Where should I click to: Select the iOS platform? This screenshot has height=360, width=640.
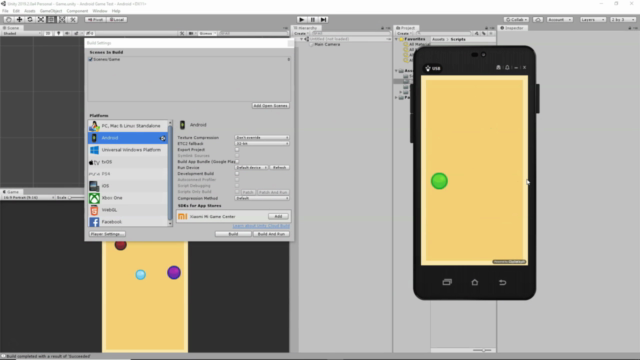pyautogui.click(x=128, y=186)
